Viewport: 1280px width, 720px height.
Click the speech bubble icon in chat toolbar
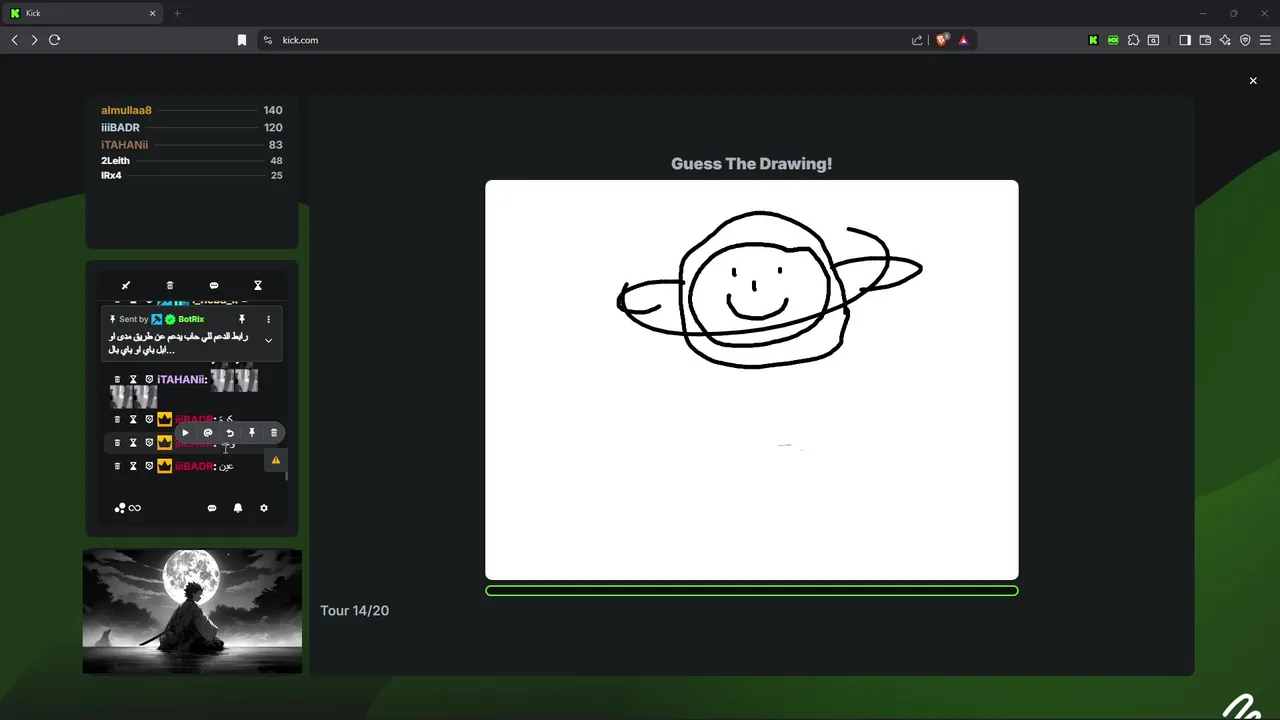pyautogui.click(x=214, y=286)
